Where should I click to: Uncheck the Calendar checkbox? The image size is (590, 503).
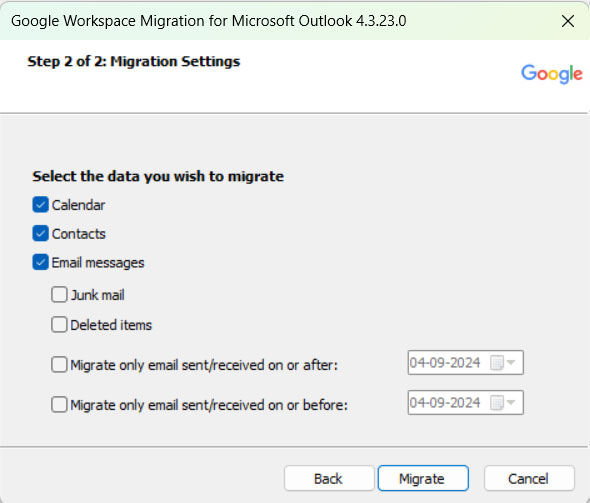click(40, 205)
